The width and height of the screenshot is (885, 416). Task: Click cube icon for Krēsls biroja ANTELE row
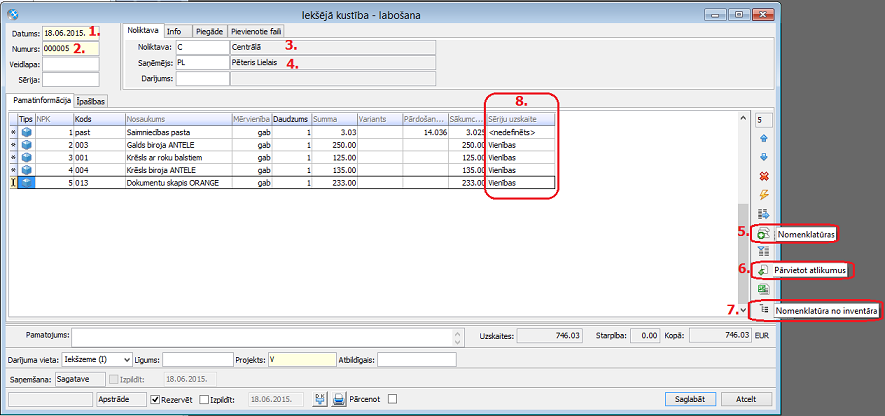coord(27,170)
